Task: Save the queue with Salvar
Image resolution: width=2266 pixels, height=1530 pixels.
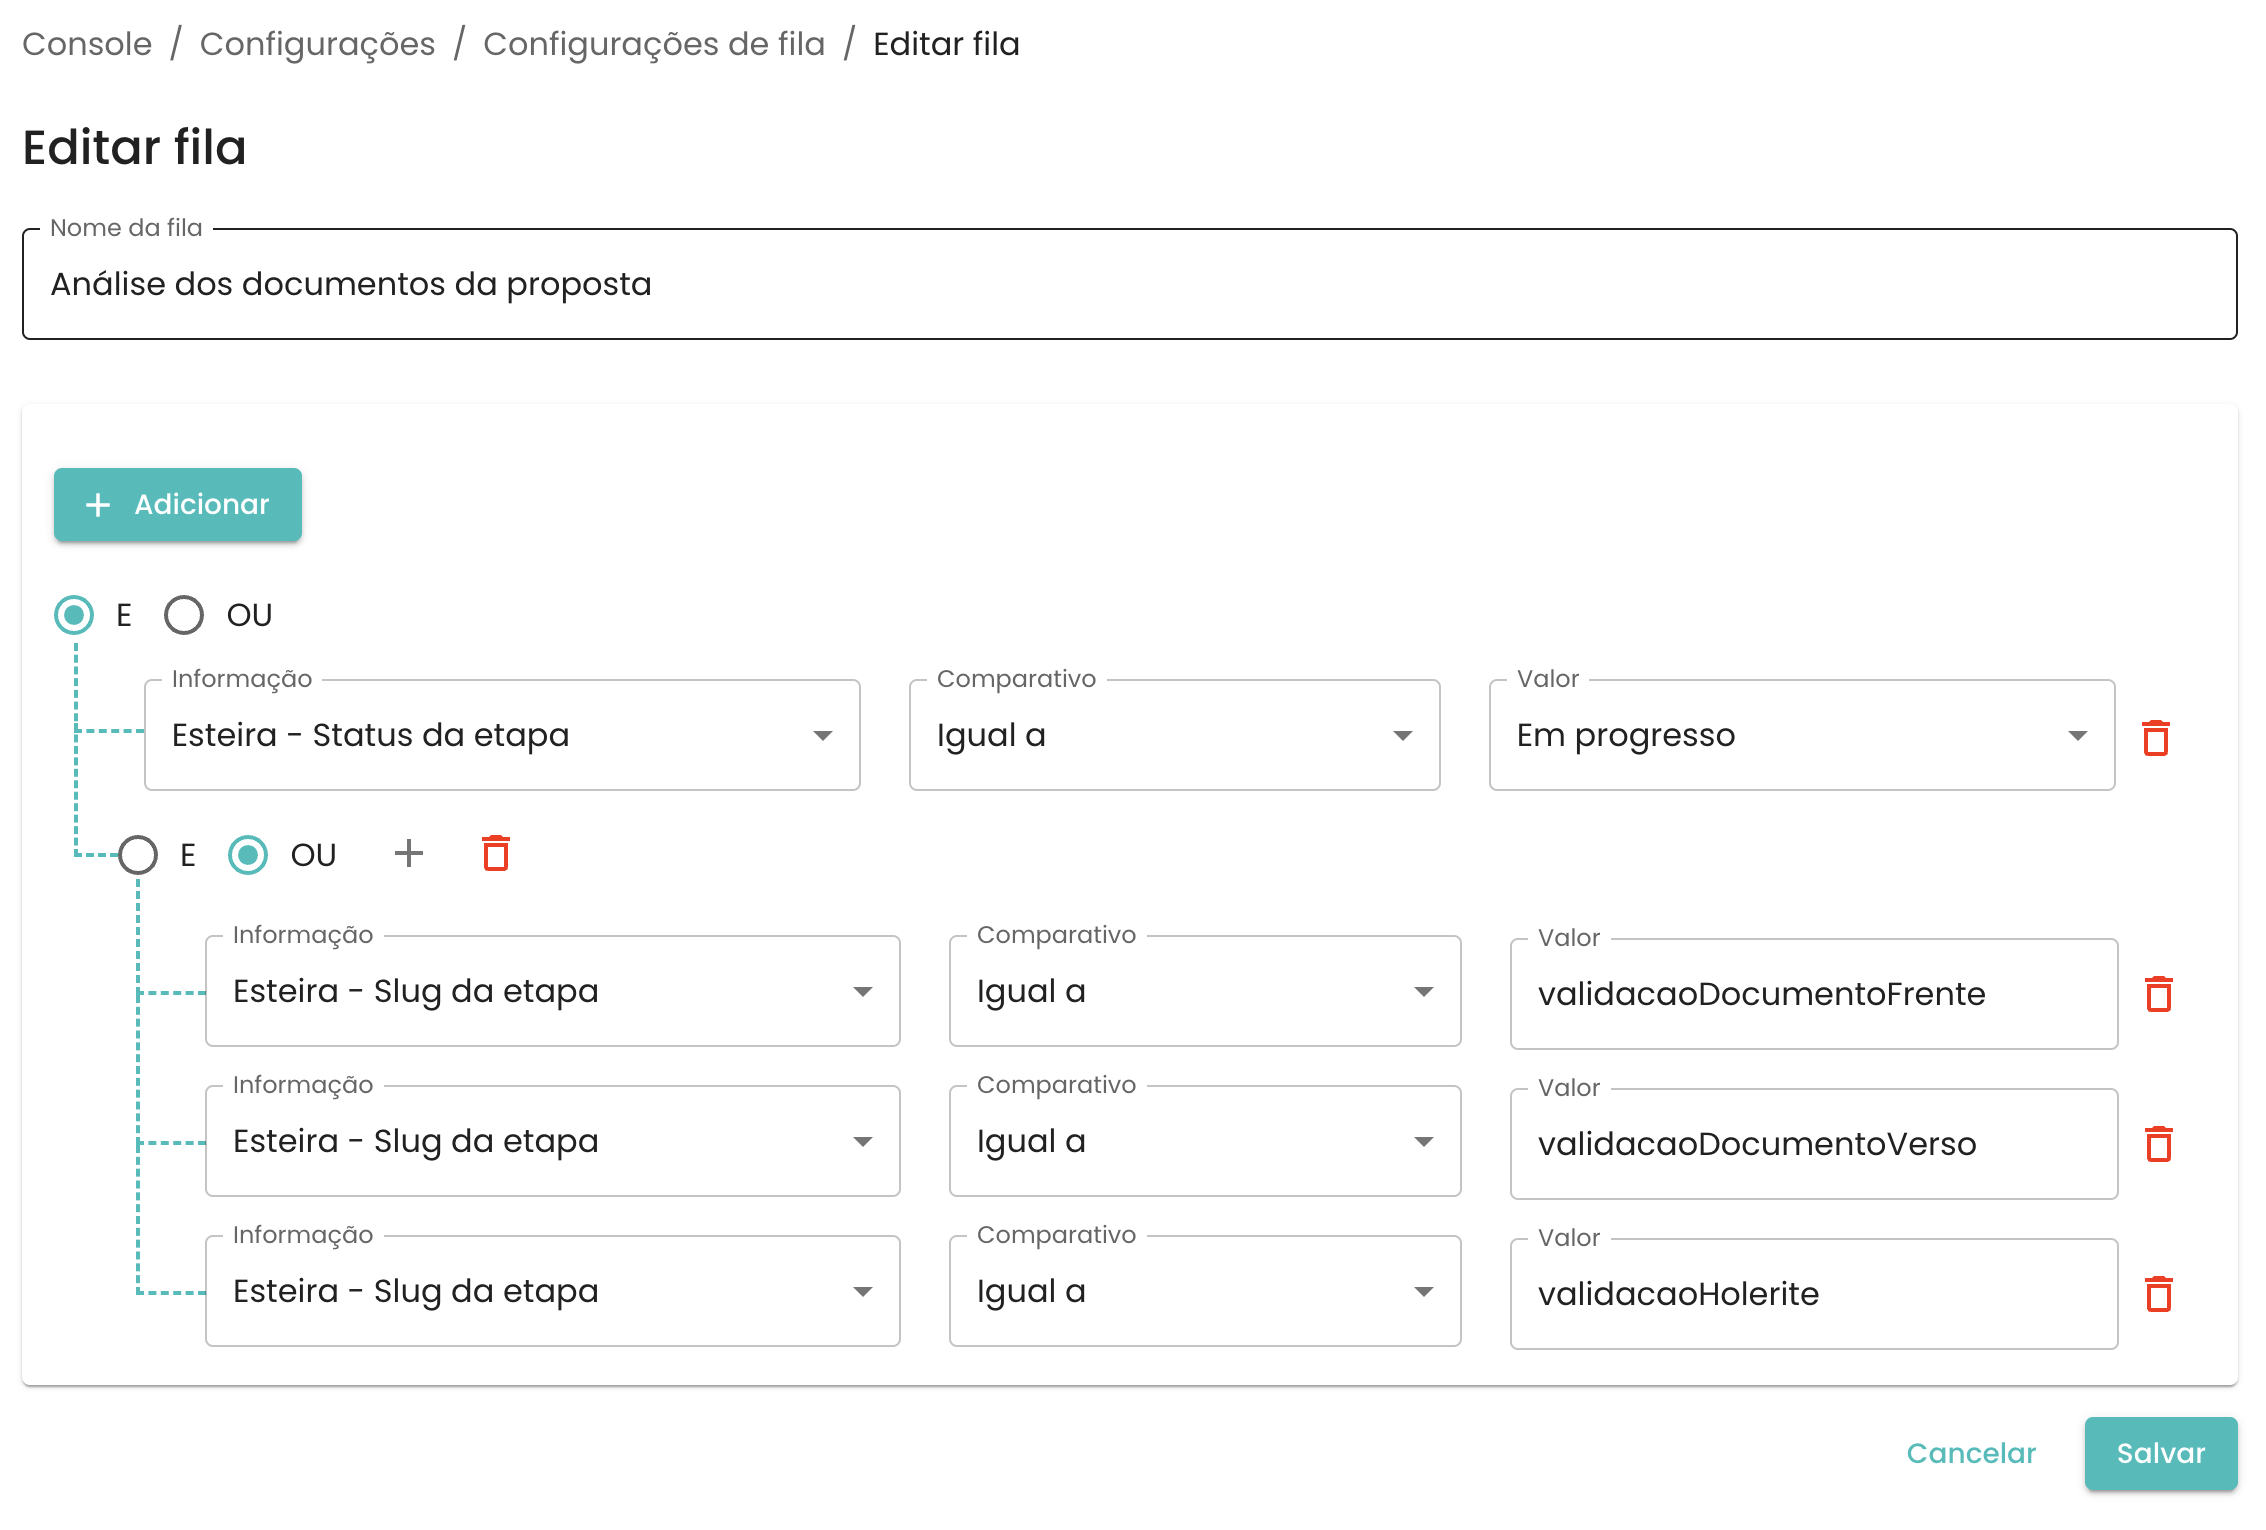Action: pos(2160,1453)
